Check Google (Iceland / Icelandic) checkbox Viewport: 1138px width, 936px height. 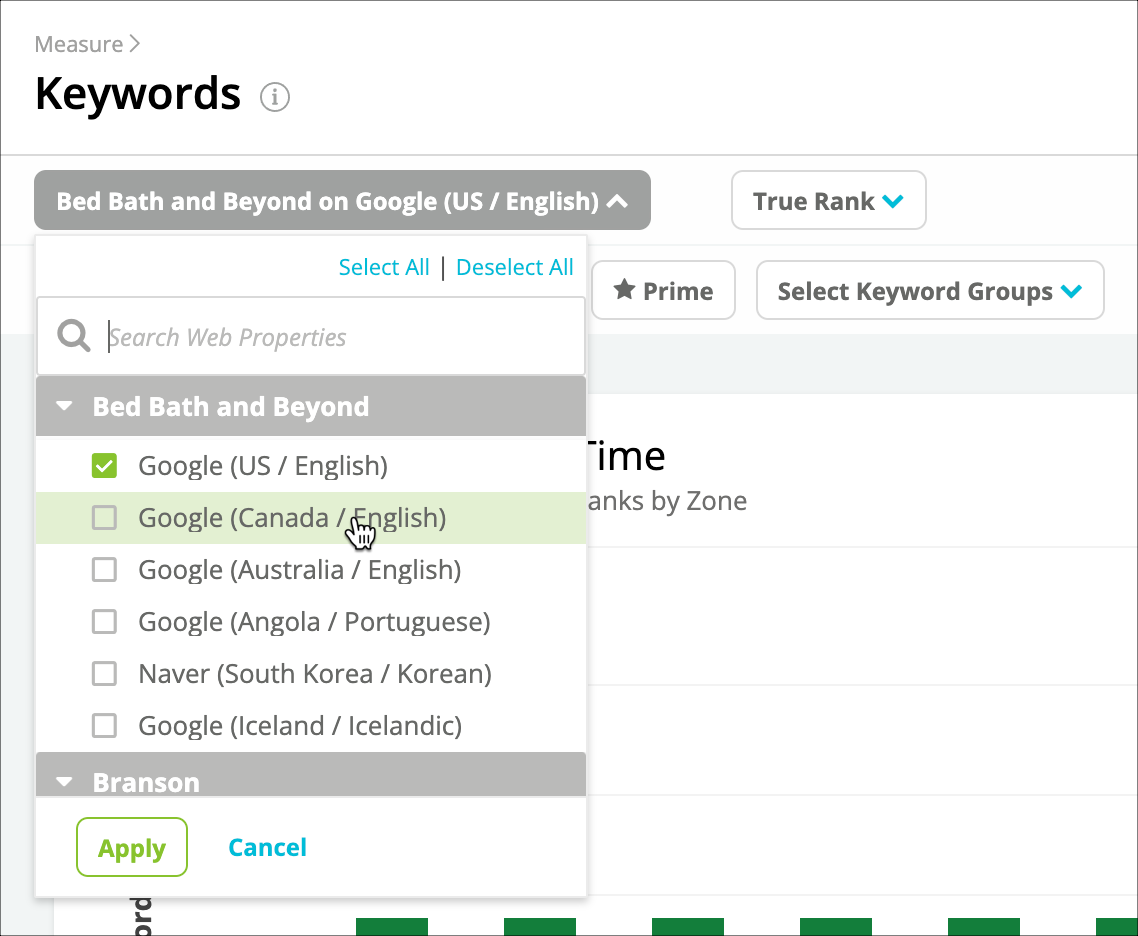click(x=105, y=726)
